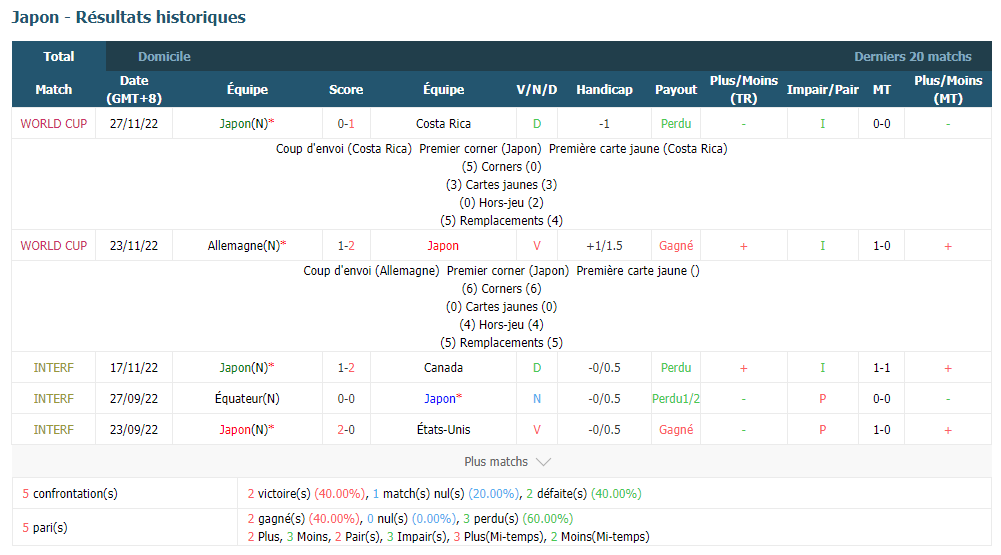Click the date 27/09/22
The image size is (1001, 555).
point(133,399)
